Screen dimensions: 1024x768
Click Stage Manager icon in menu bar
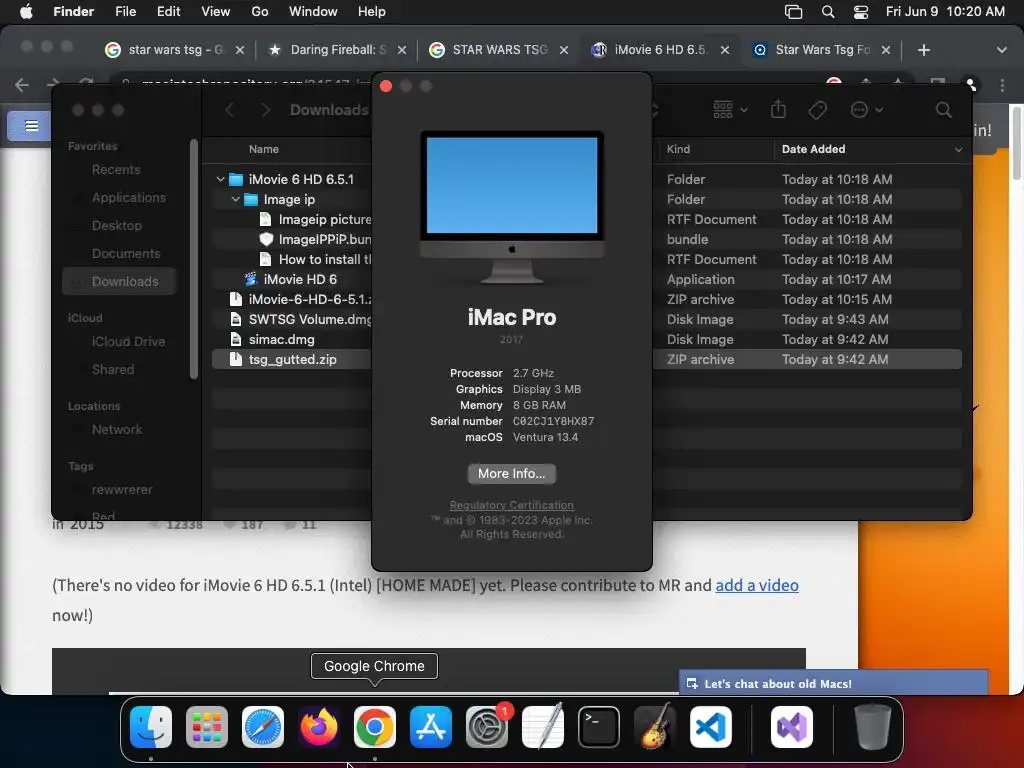[x=793, y=12]
